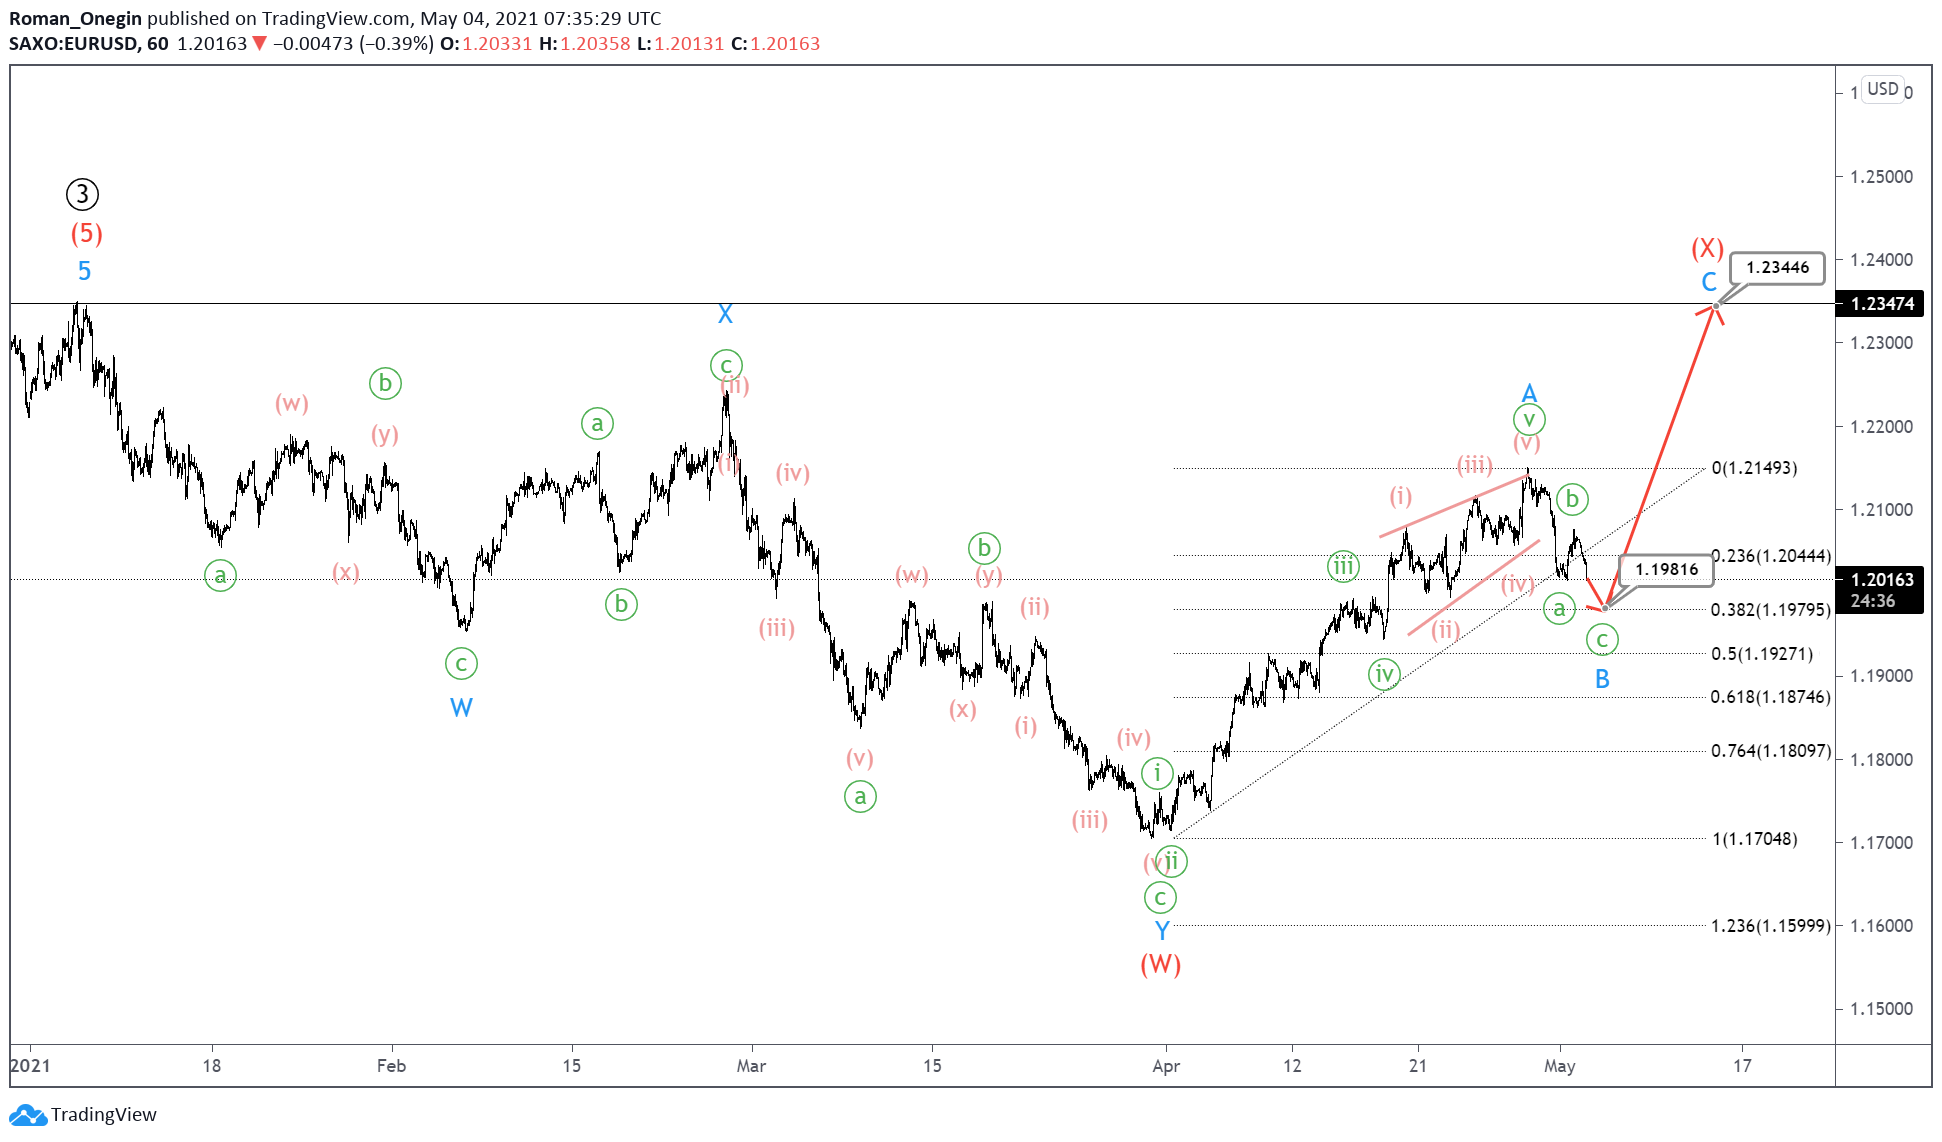Click the blue W wave label
Screen dimensions: 1942x1142
[461, 708]
